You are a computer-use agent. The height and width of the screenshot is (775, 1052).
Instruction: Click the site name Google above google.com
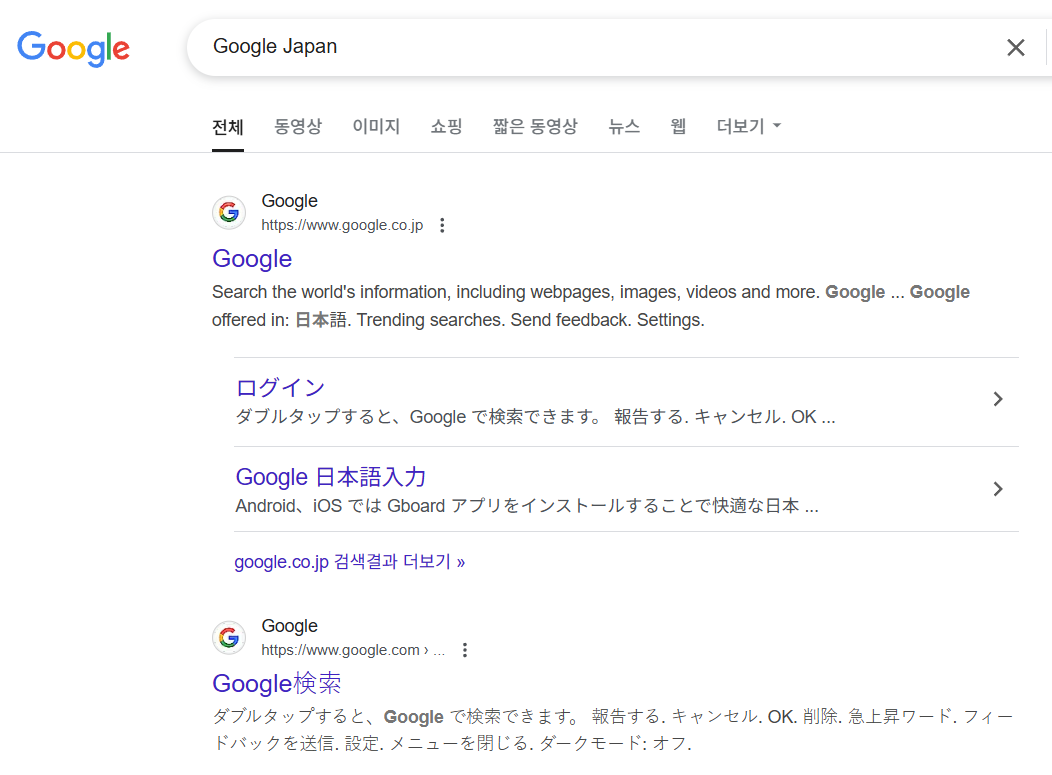[289, 626]
